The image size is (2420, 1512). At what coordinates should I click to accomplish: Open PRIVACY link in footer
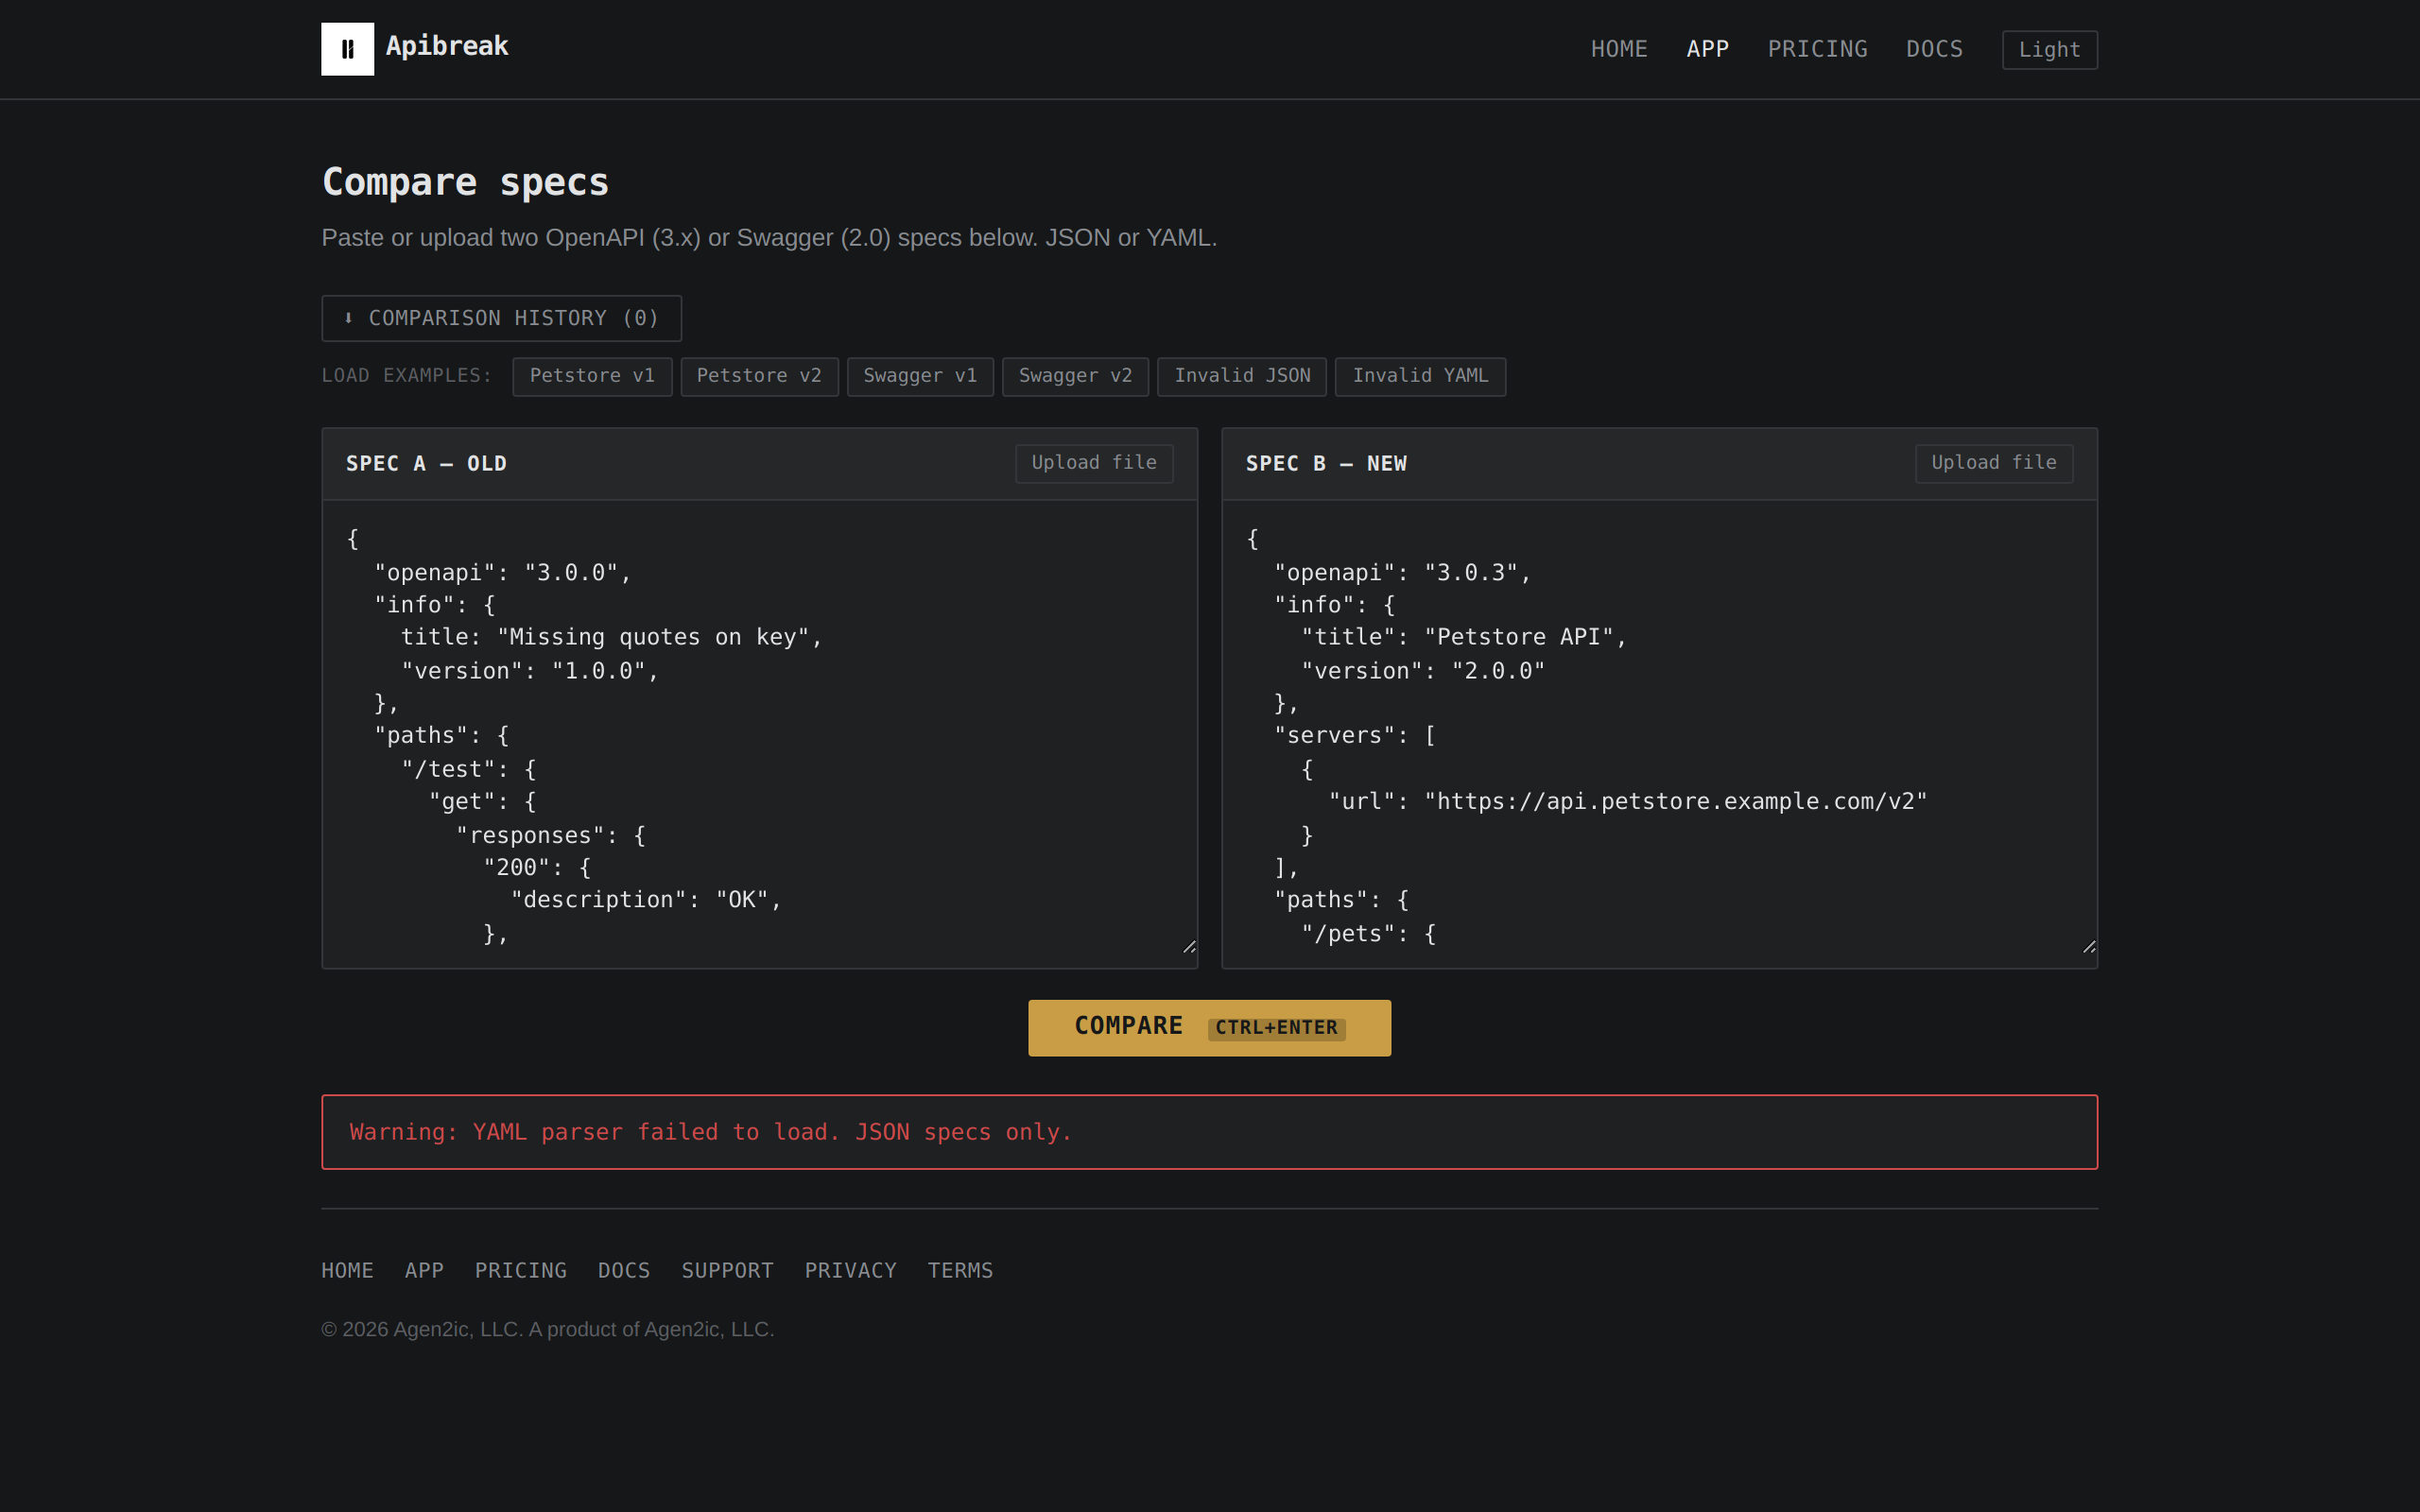coord(850,1270)
